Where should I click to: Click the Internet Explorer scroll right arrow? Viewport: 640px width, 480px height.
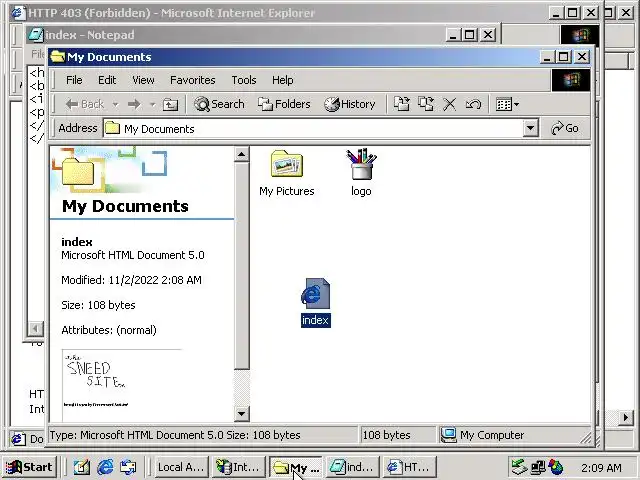click(625, 417)
